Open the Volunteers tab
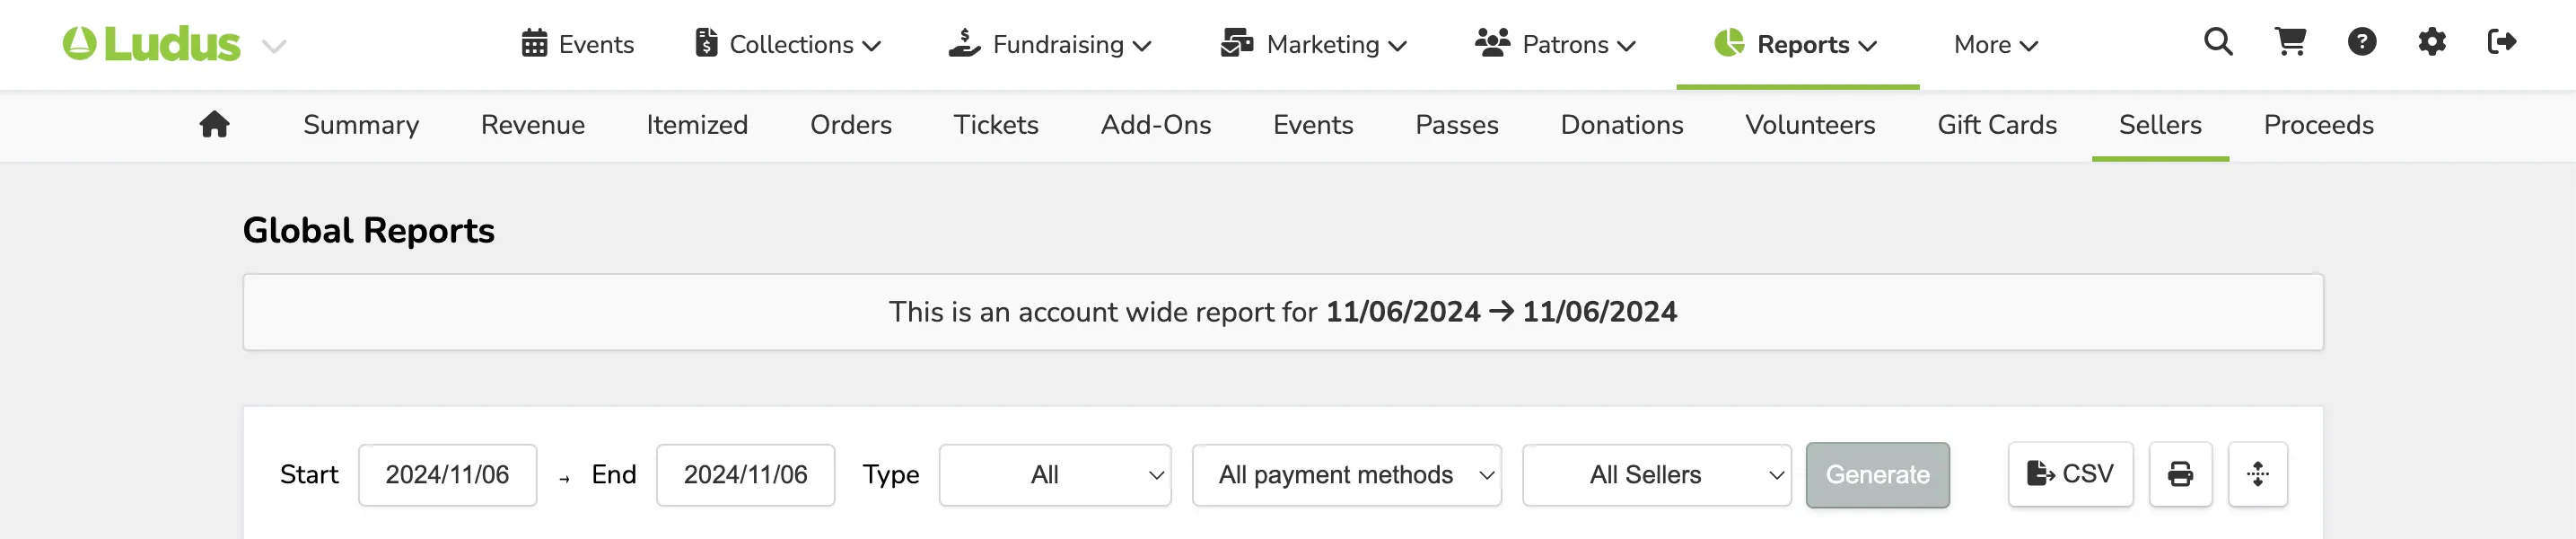 [1810, 125]
